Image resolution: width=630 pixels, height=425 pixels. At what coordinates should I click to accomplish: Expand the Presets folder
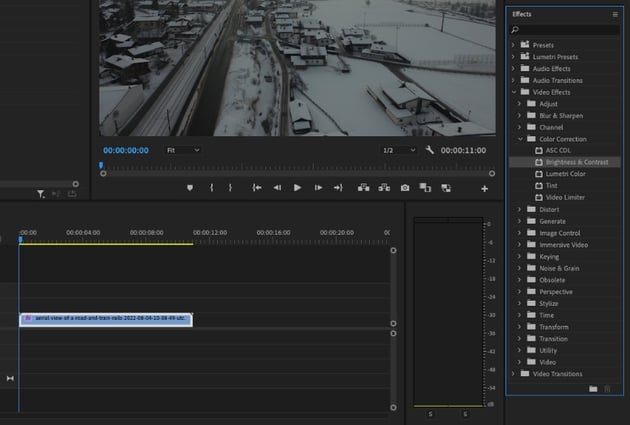point(513,45)
